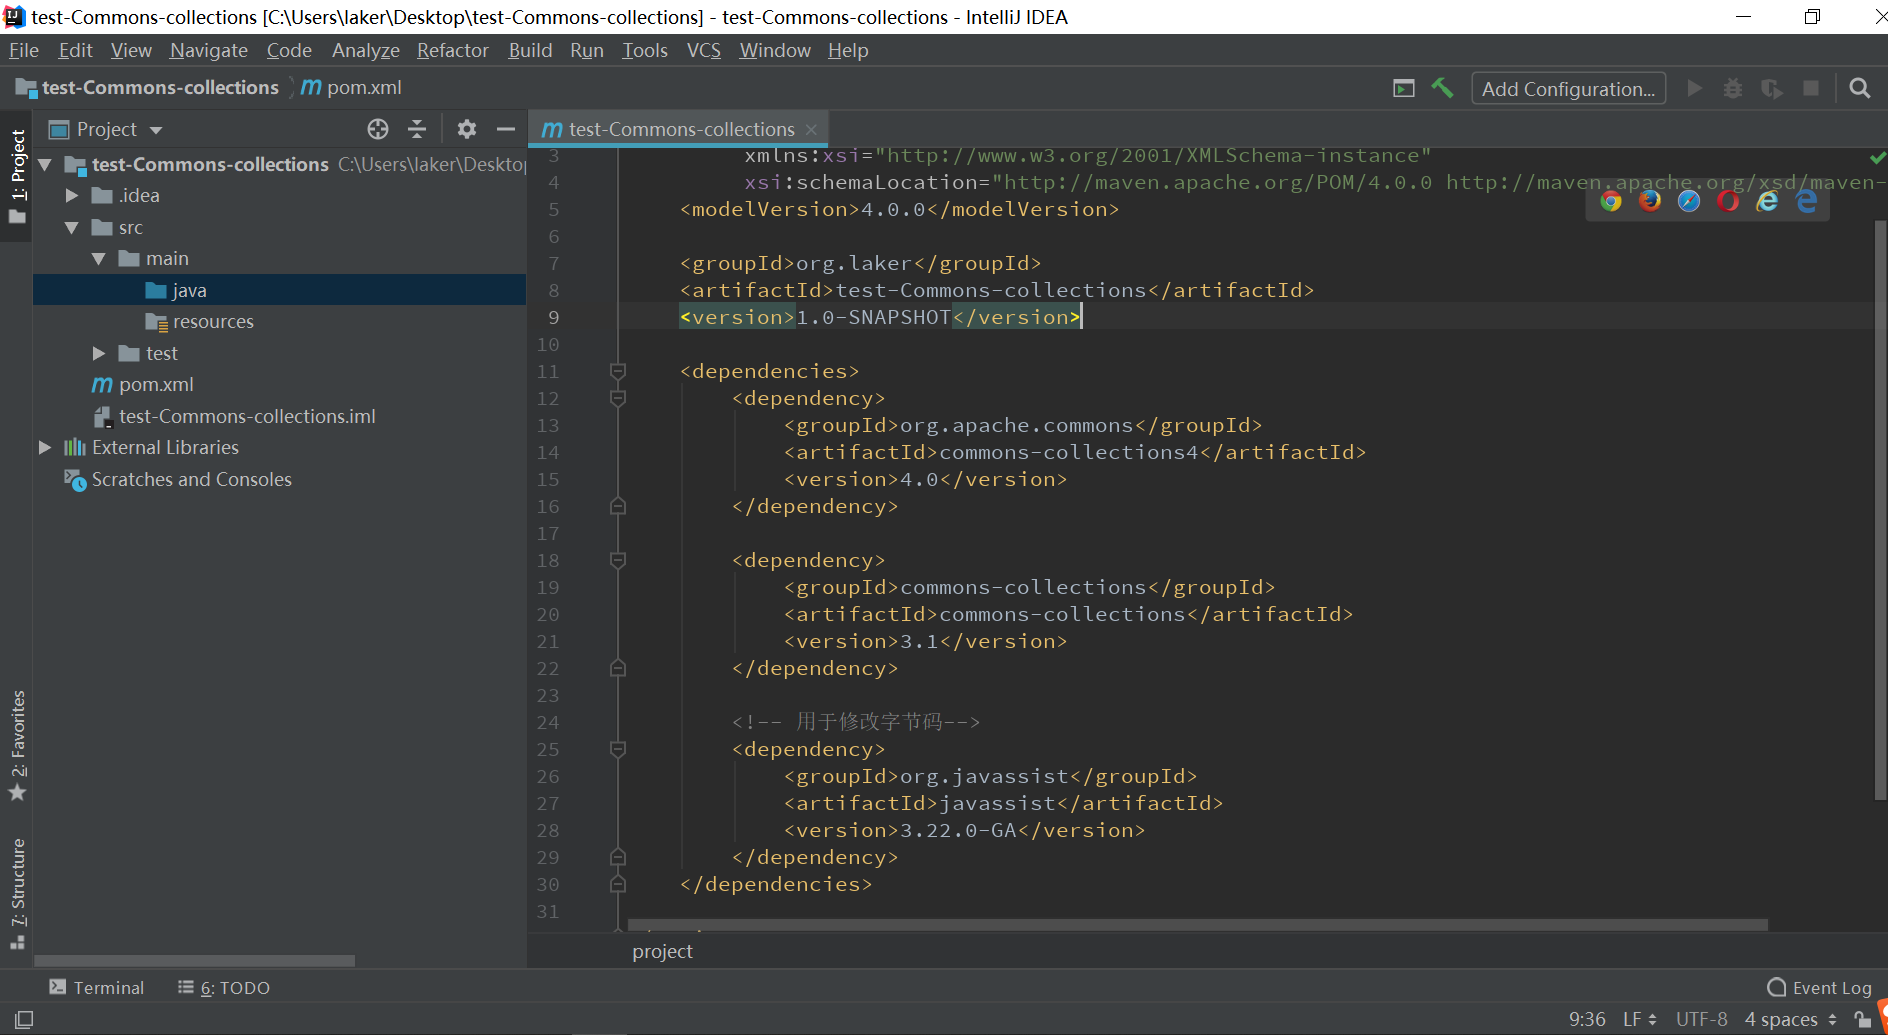Click the Stop square icon
This screenshot has width=1888, height=1035.
(x=1811, y=88)
